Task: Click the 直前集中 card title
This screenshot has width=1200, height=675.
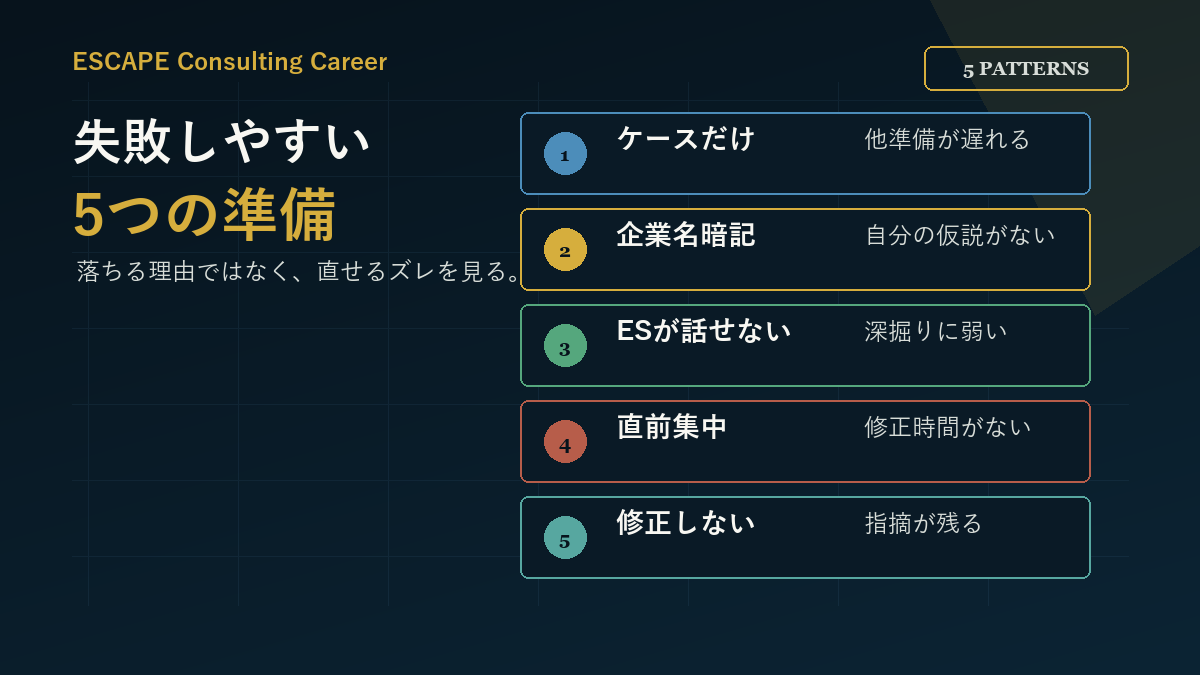Action: 671,427
